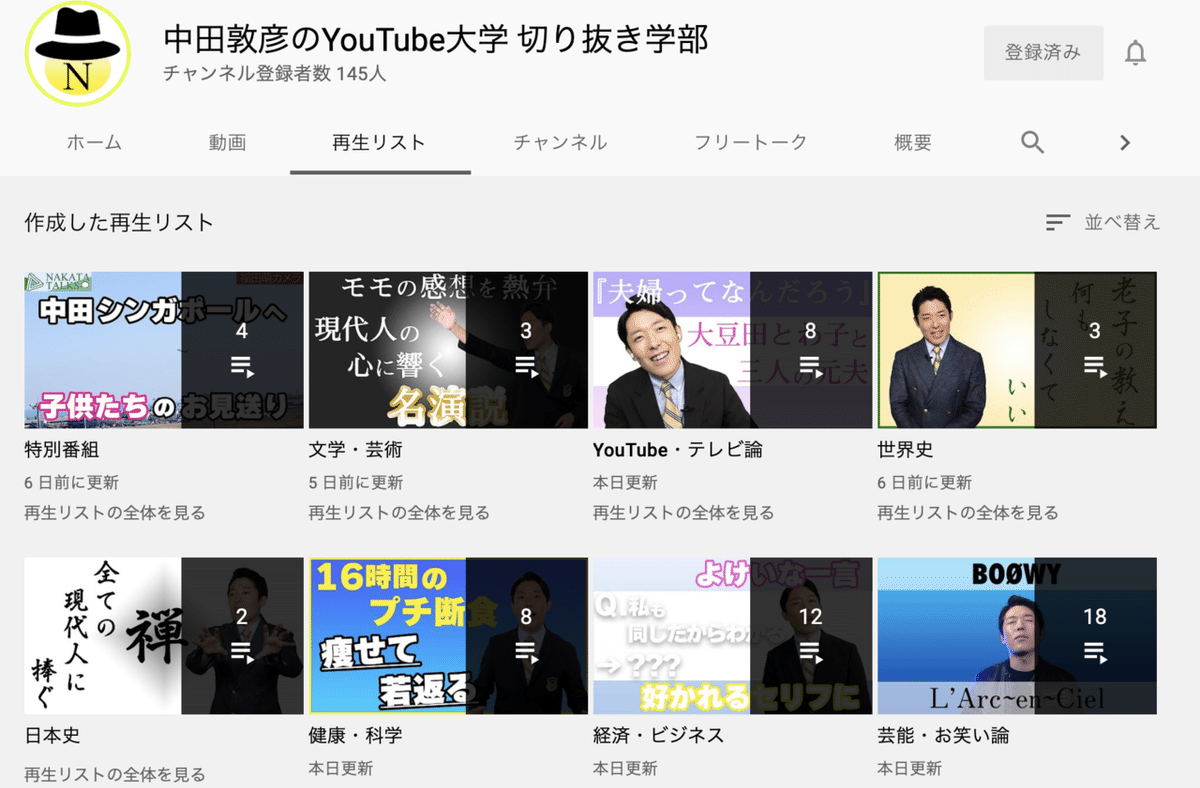The height and width of the screenshot is (788, 1200).
Task: Click the sort icon next to 並べ替え
Action: pos(1057,222)
